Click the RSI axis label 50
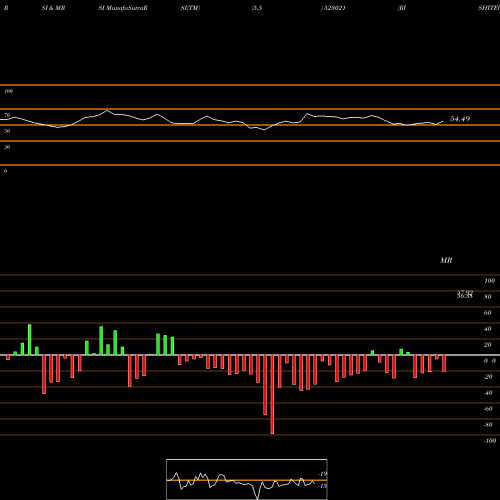 7,131
